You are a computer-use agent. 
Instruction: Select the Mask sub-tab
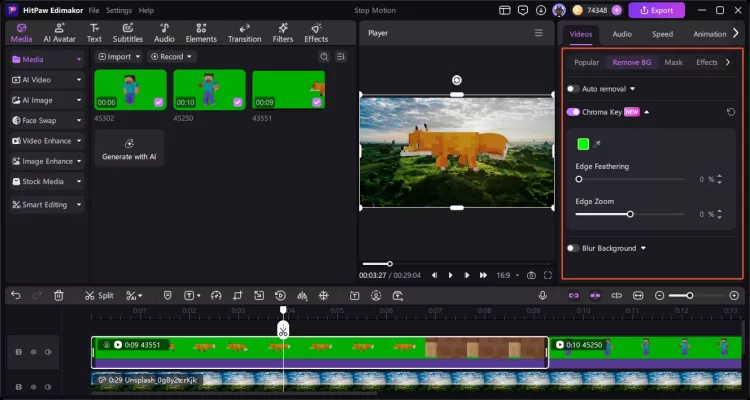673,62
